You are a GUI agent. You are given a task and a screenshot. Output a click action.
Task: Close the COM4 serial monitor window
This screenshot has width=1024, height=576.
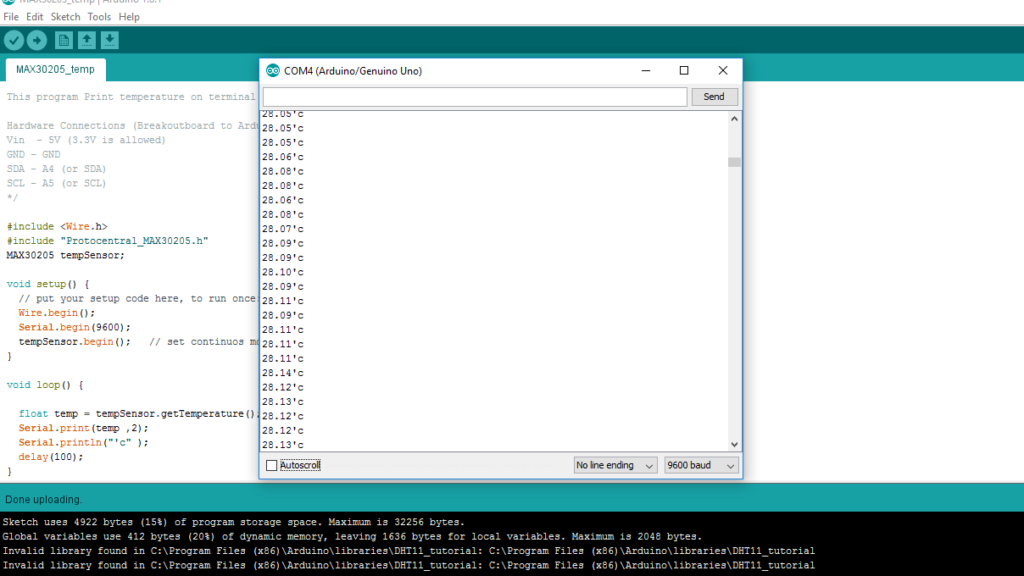click(722, 71)
